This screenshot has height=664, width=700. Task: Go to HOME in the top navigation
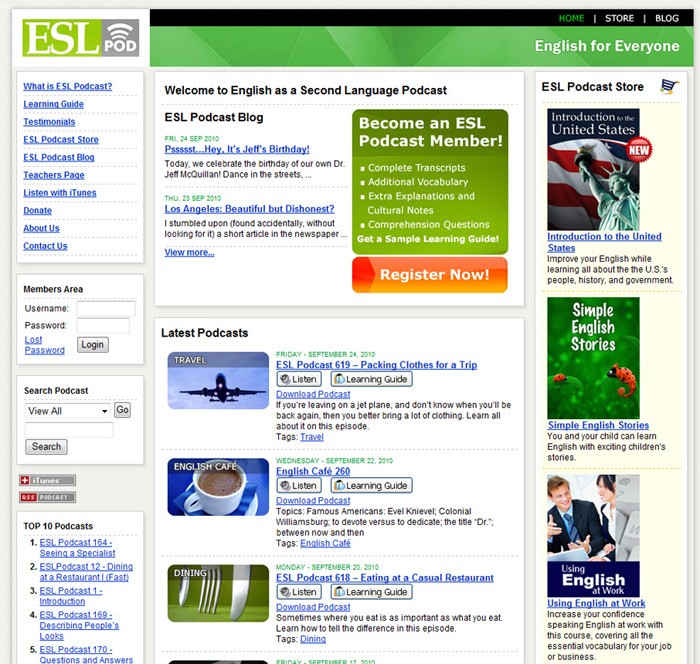click(571, 18)
